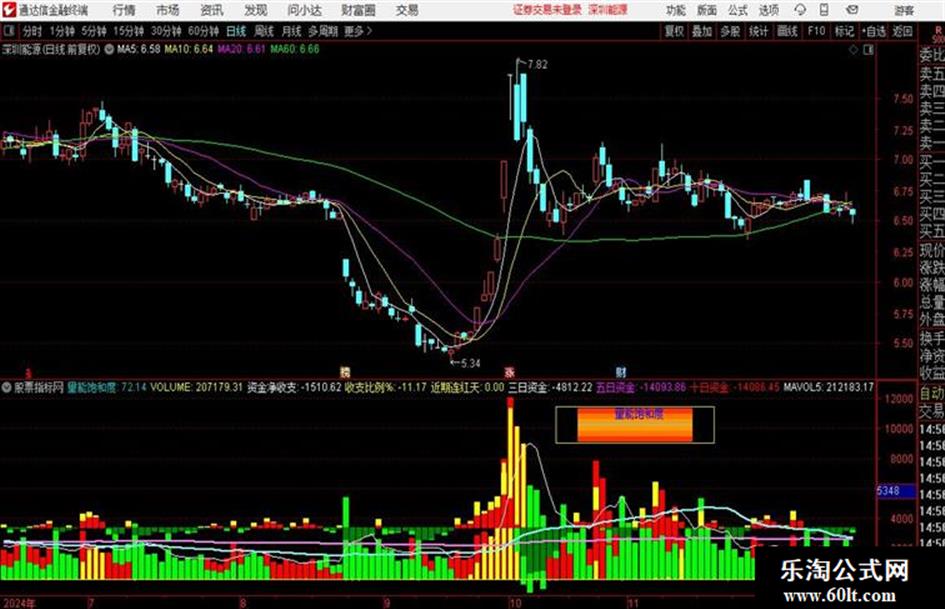This screenshot has height=609, width=945.
Task: Open the 问小达 menu
Action: [304, 10]
